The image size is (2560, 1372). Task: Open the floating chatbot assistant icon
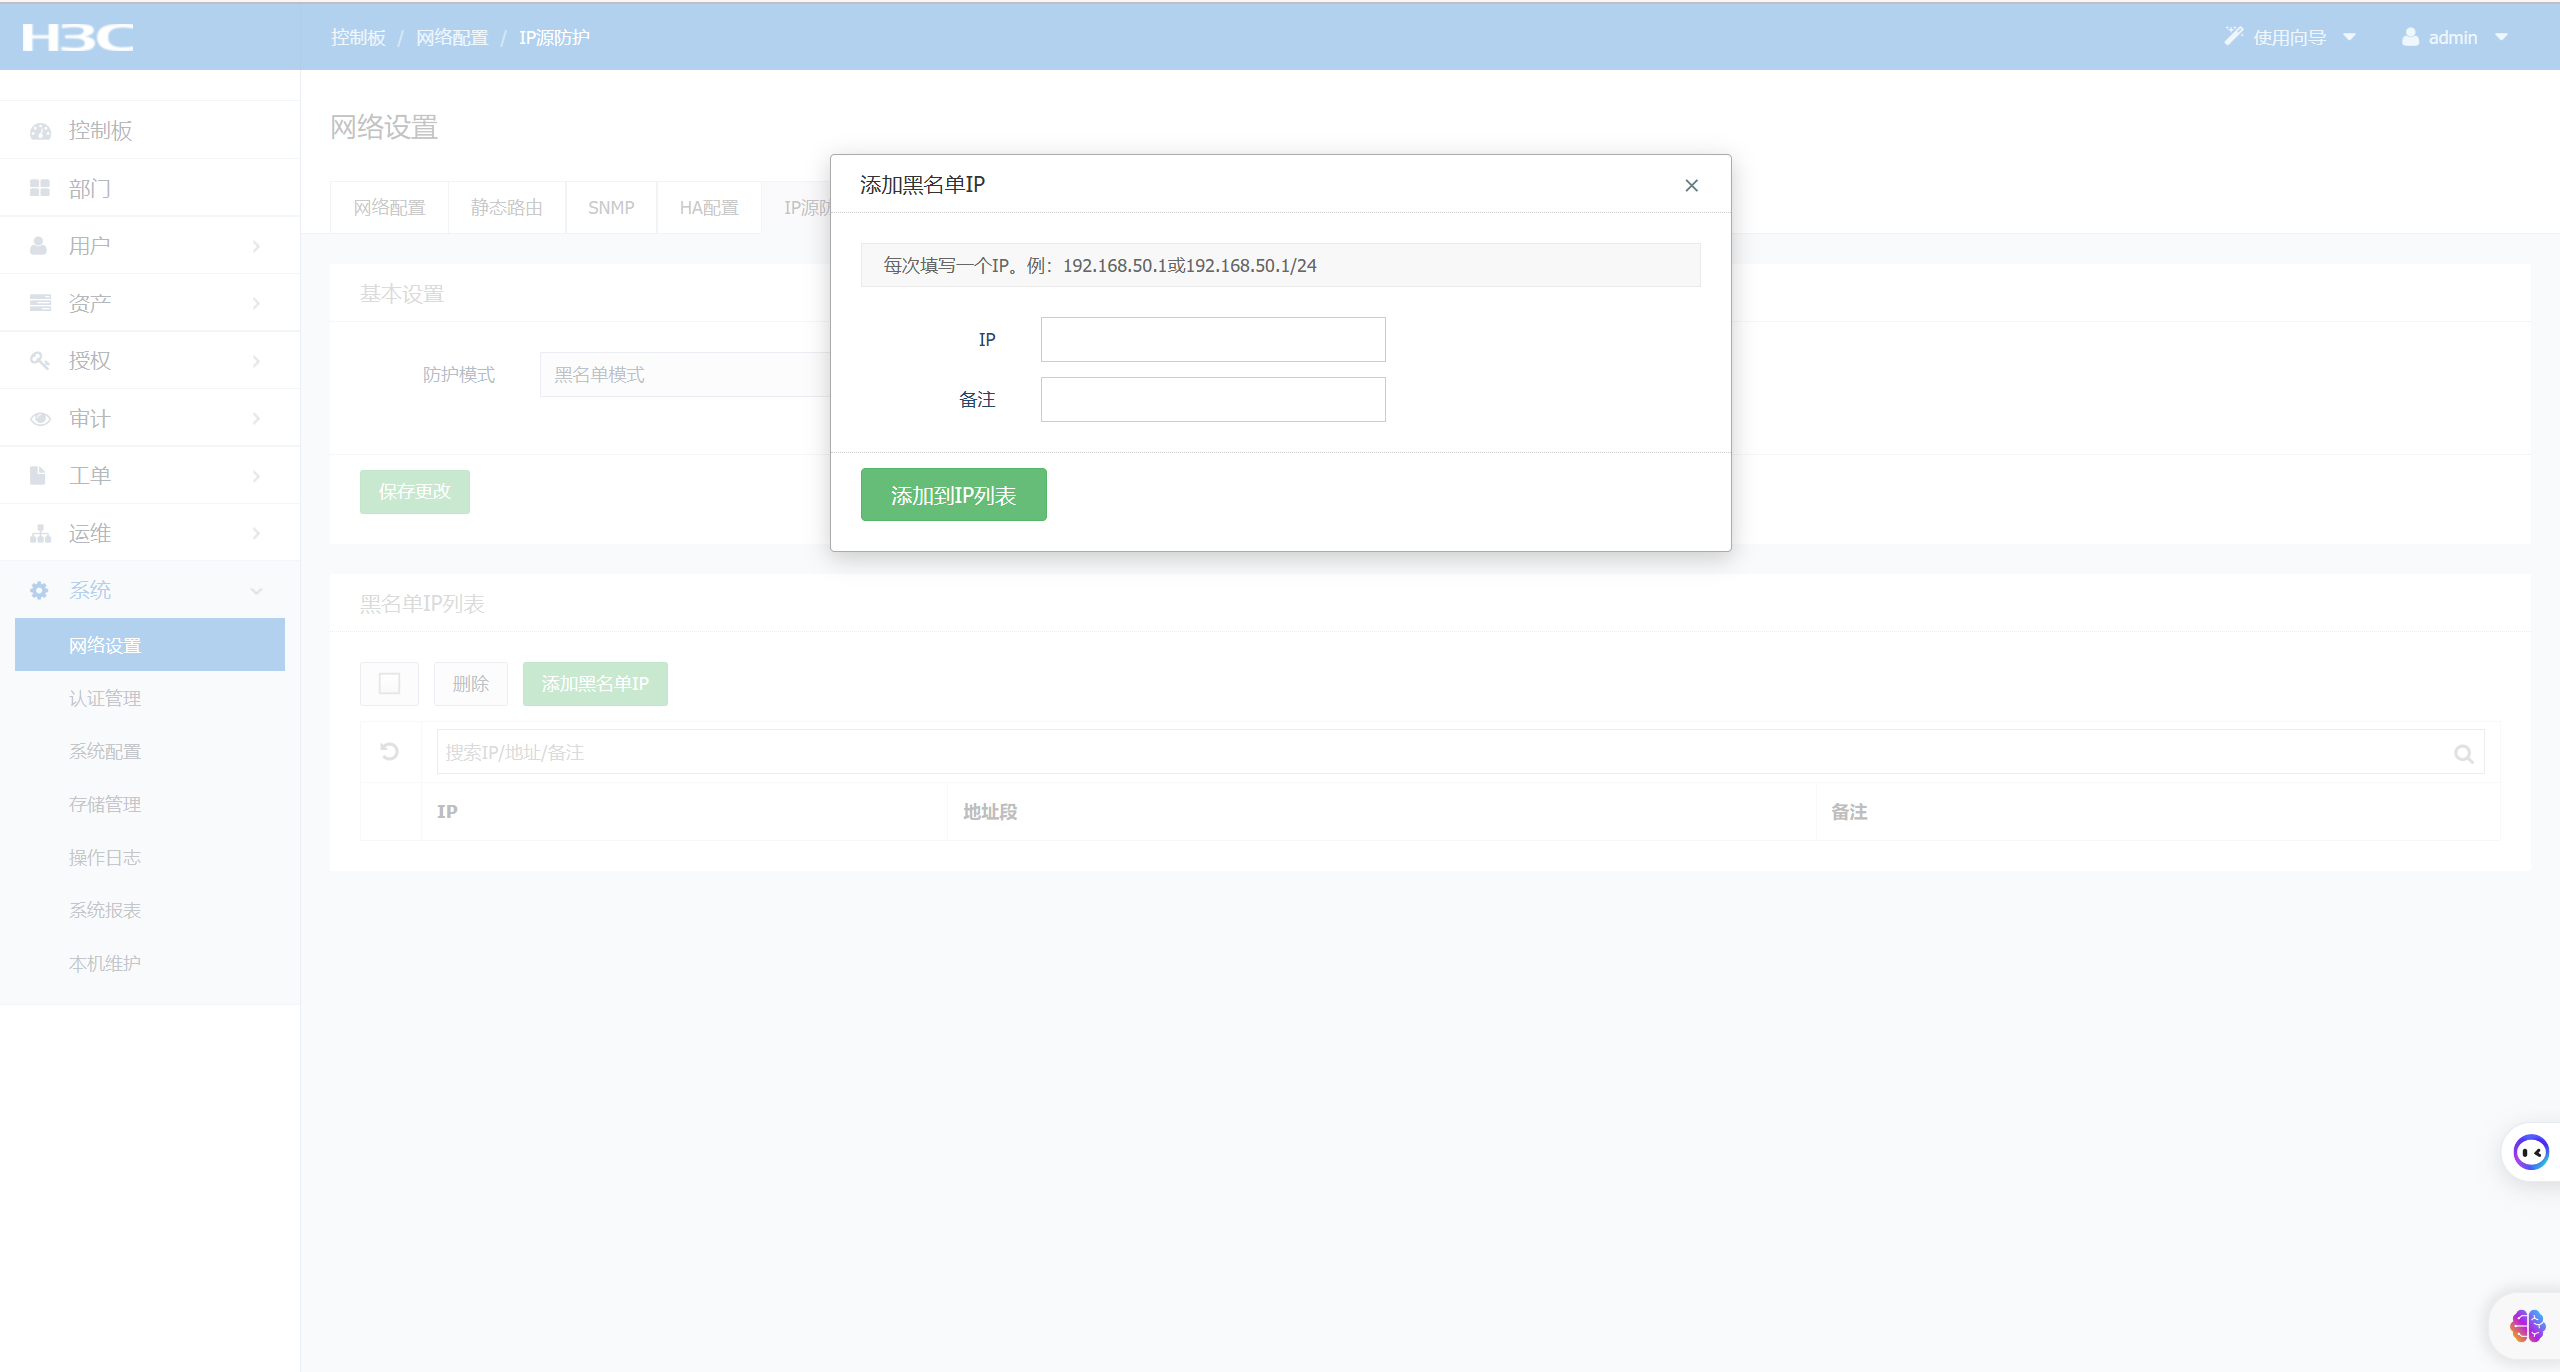click(2531, 1152)
